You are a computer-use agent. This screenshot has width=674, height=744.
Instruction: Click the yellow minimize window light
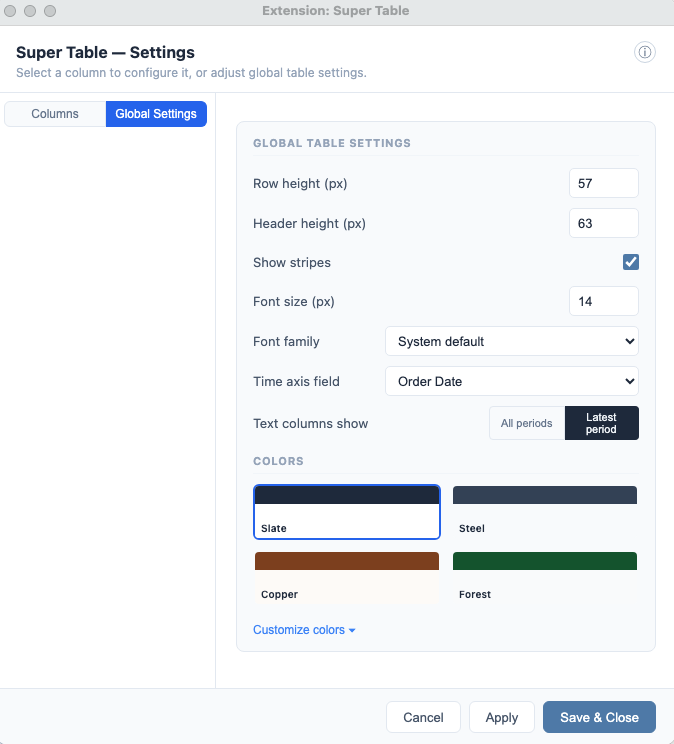coord(30,11)
